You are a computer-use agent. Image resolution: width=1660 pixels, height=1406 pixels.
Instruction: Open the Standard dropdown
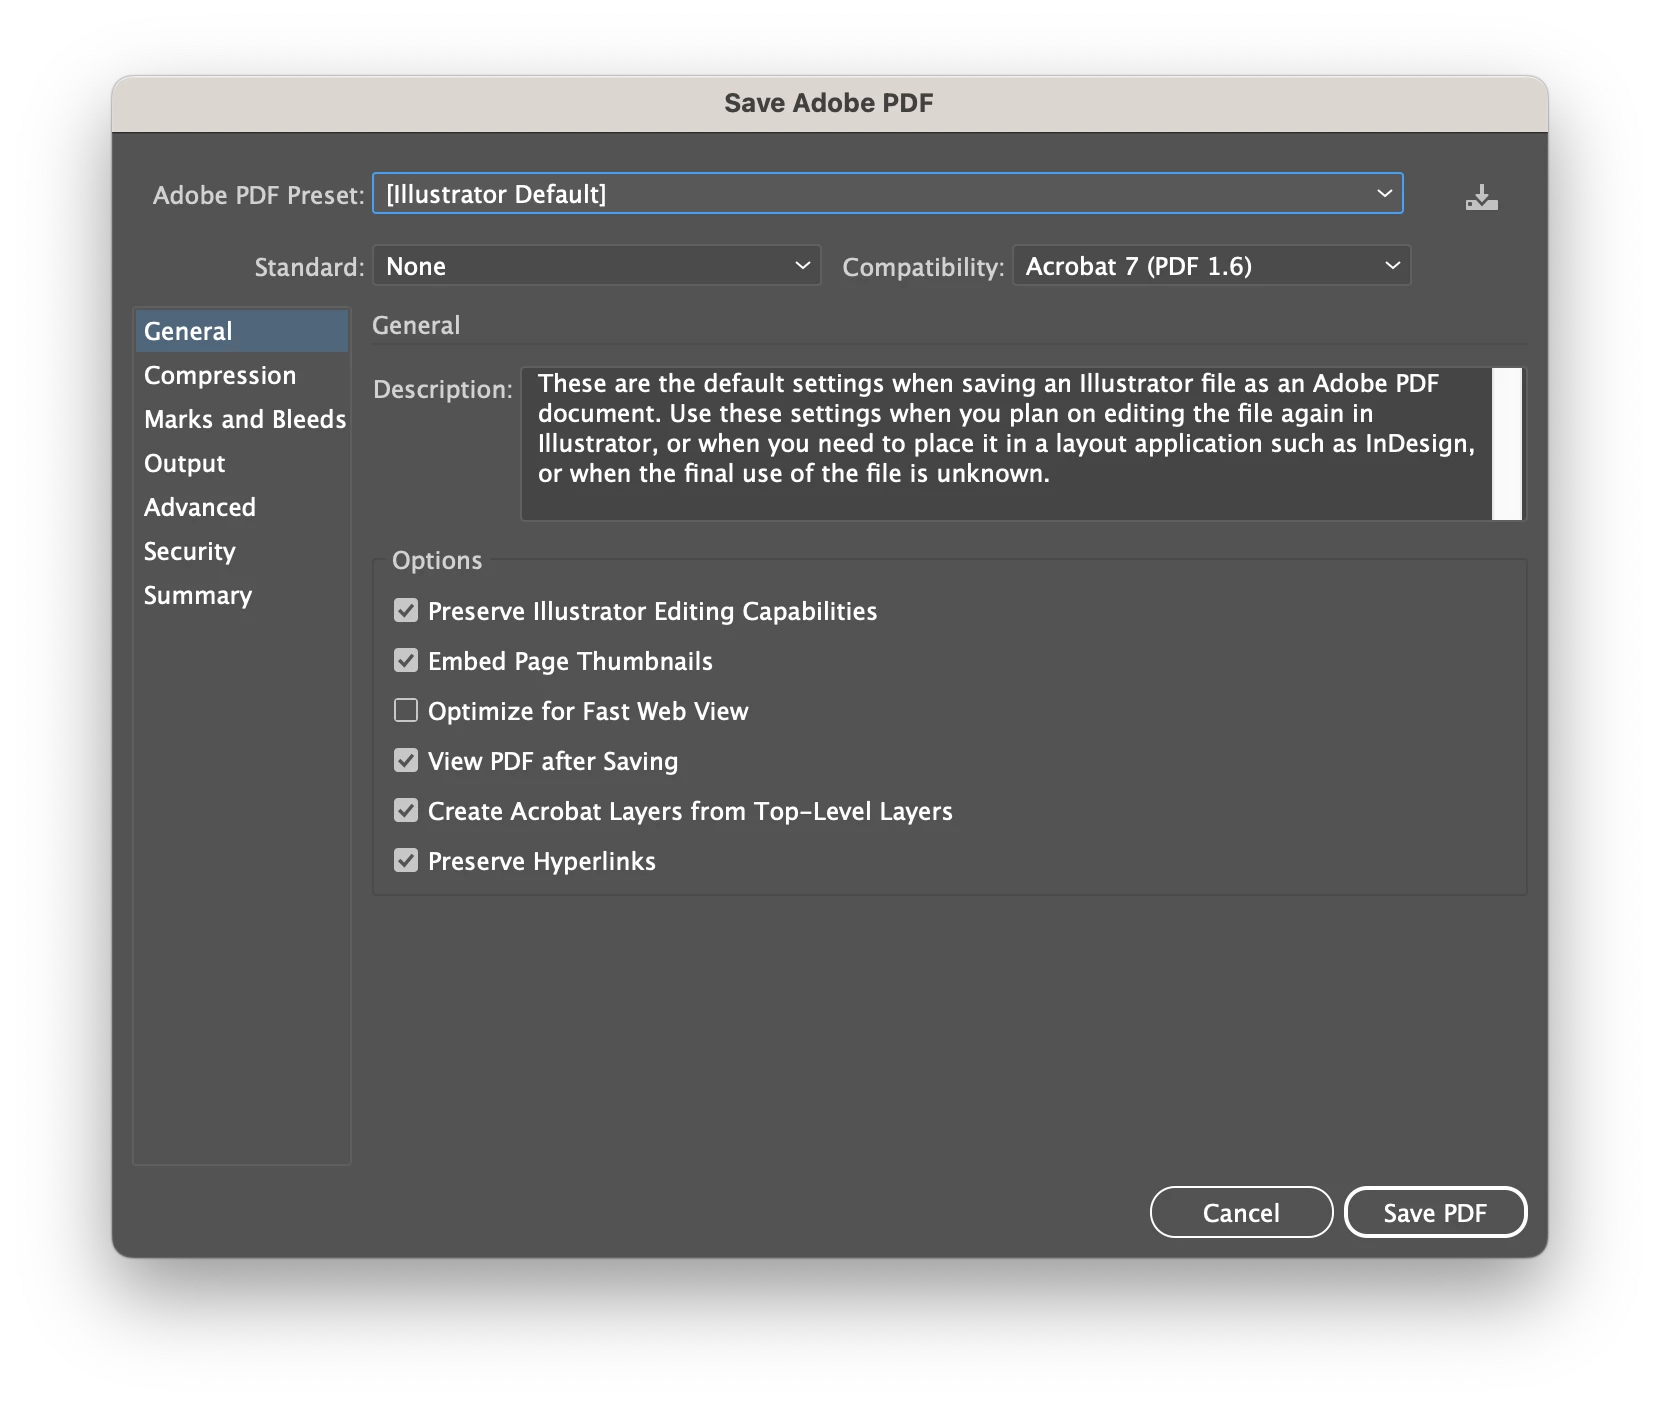(597, 266)
